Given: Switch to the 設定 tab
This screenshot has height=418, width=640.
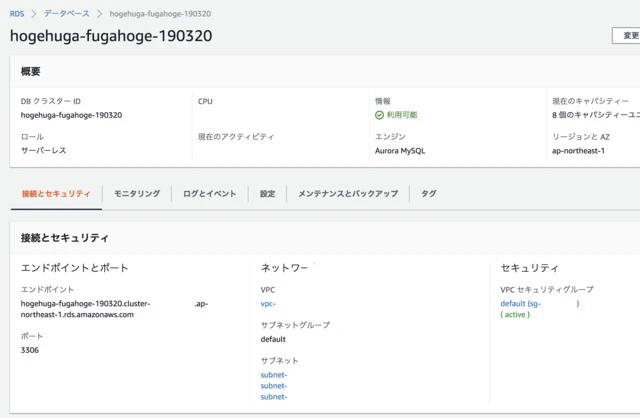Looking at the screenshot, I should click(267, 193).
